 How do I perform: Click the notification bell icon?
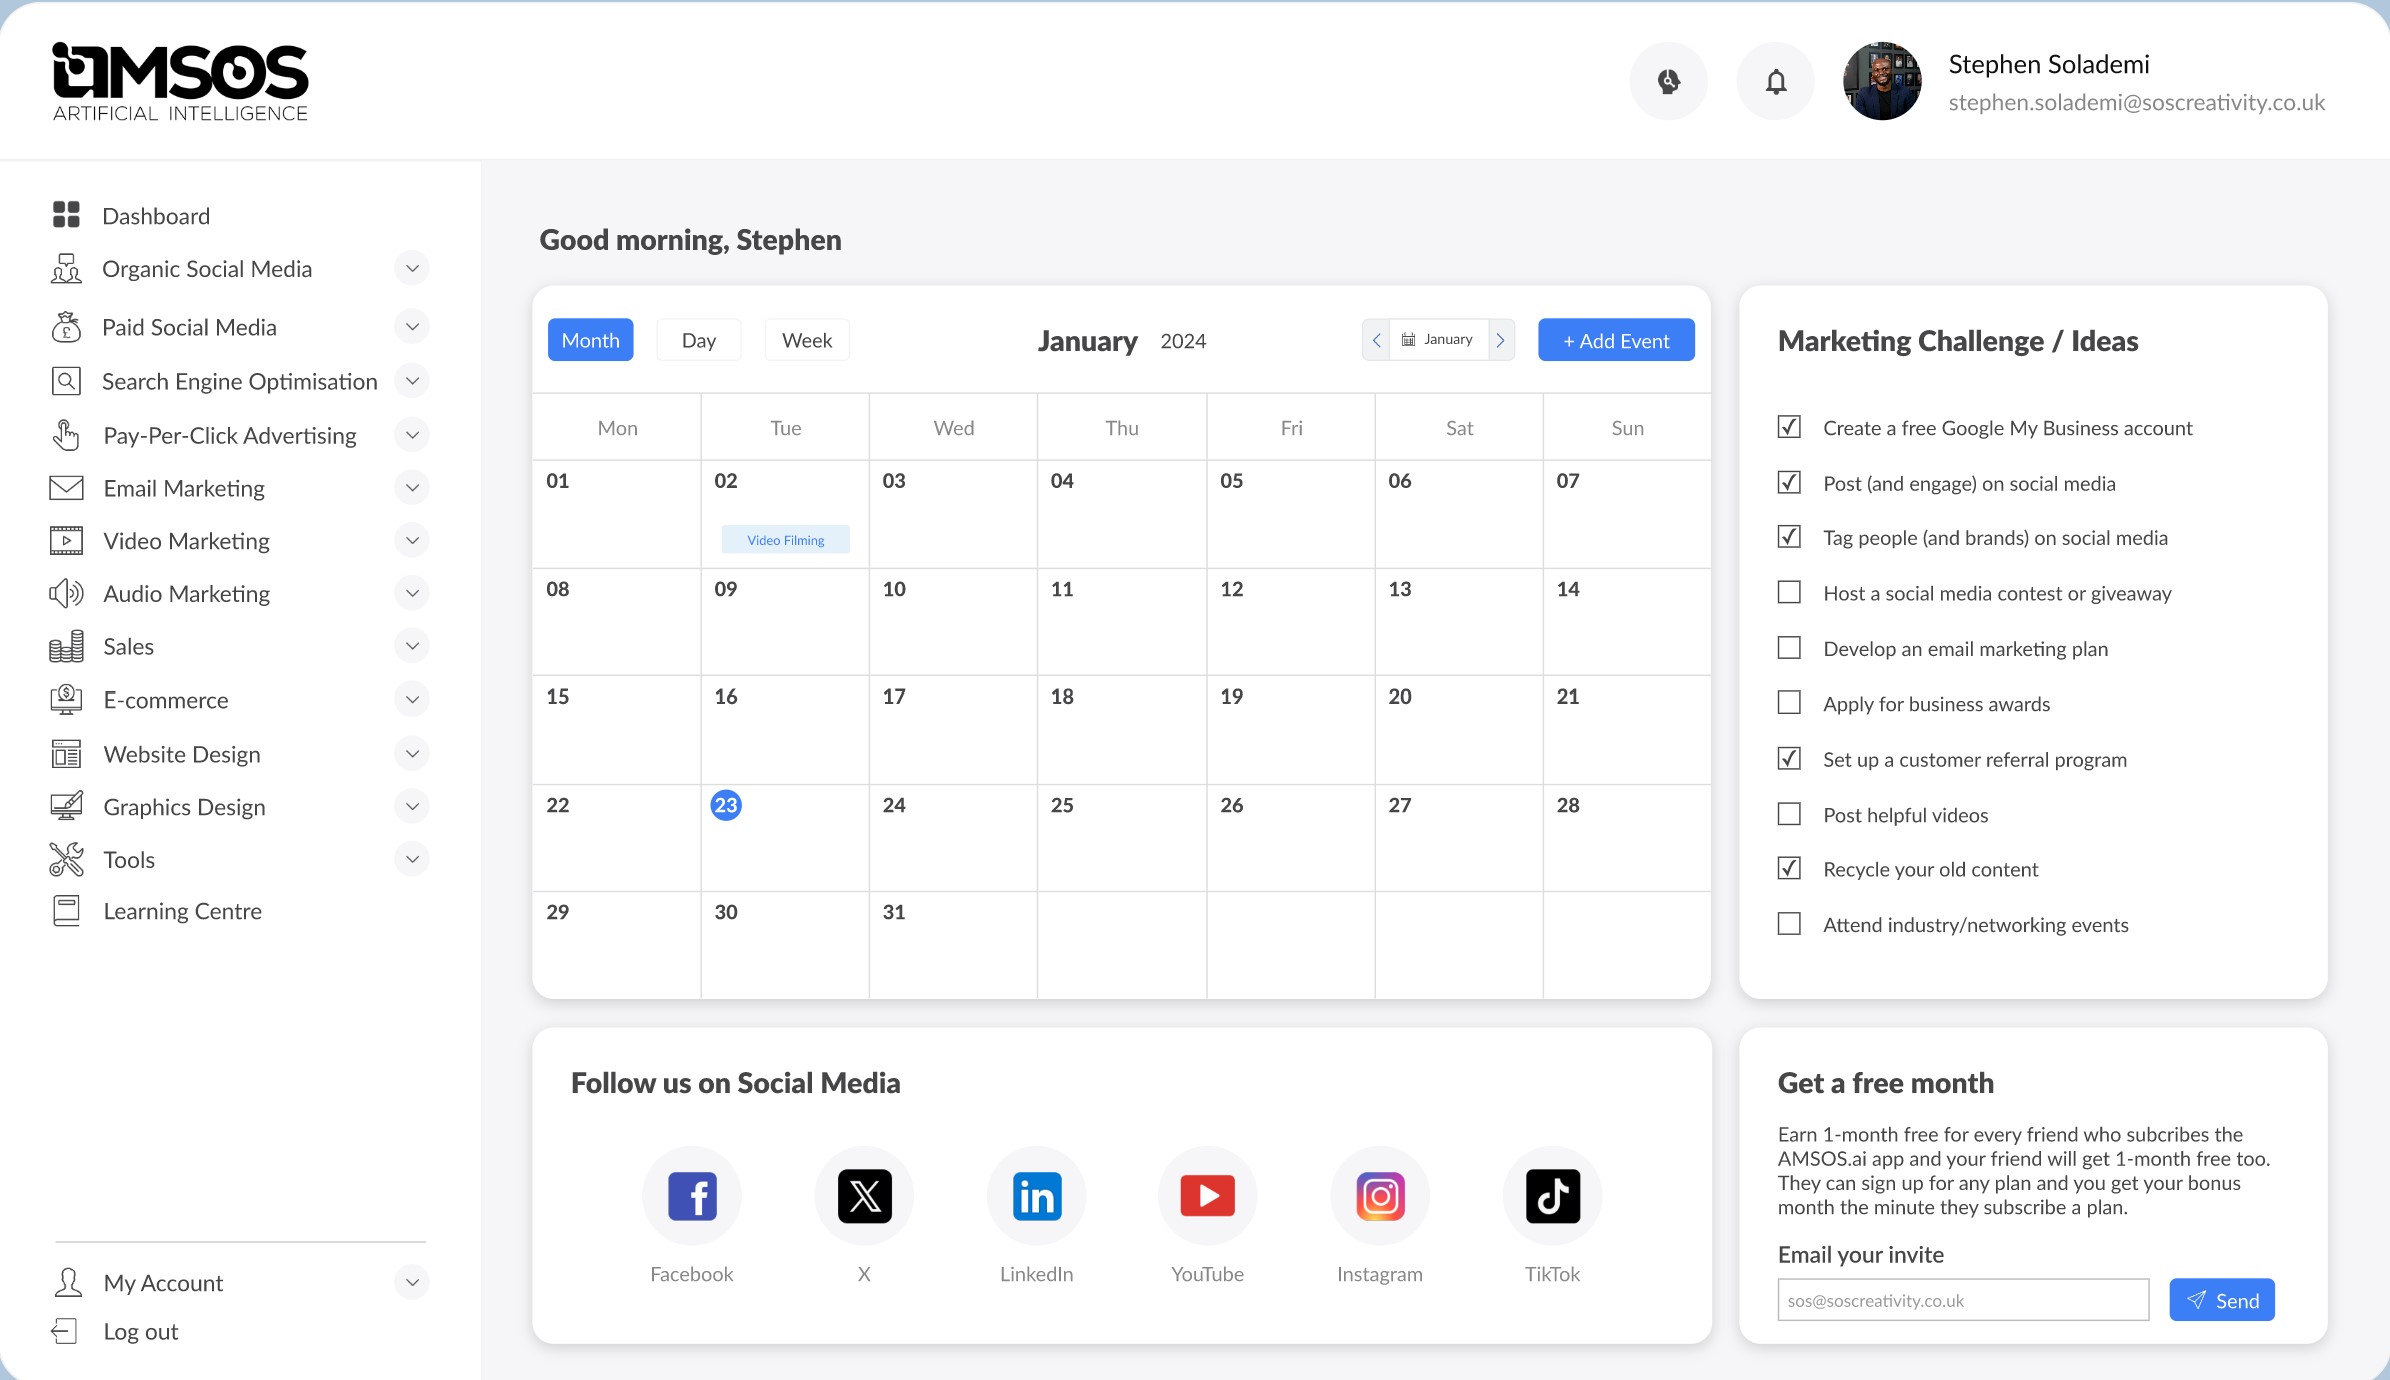(x=1775, y=81)
